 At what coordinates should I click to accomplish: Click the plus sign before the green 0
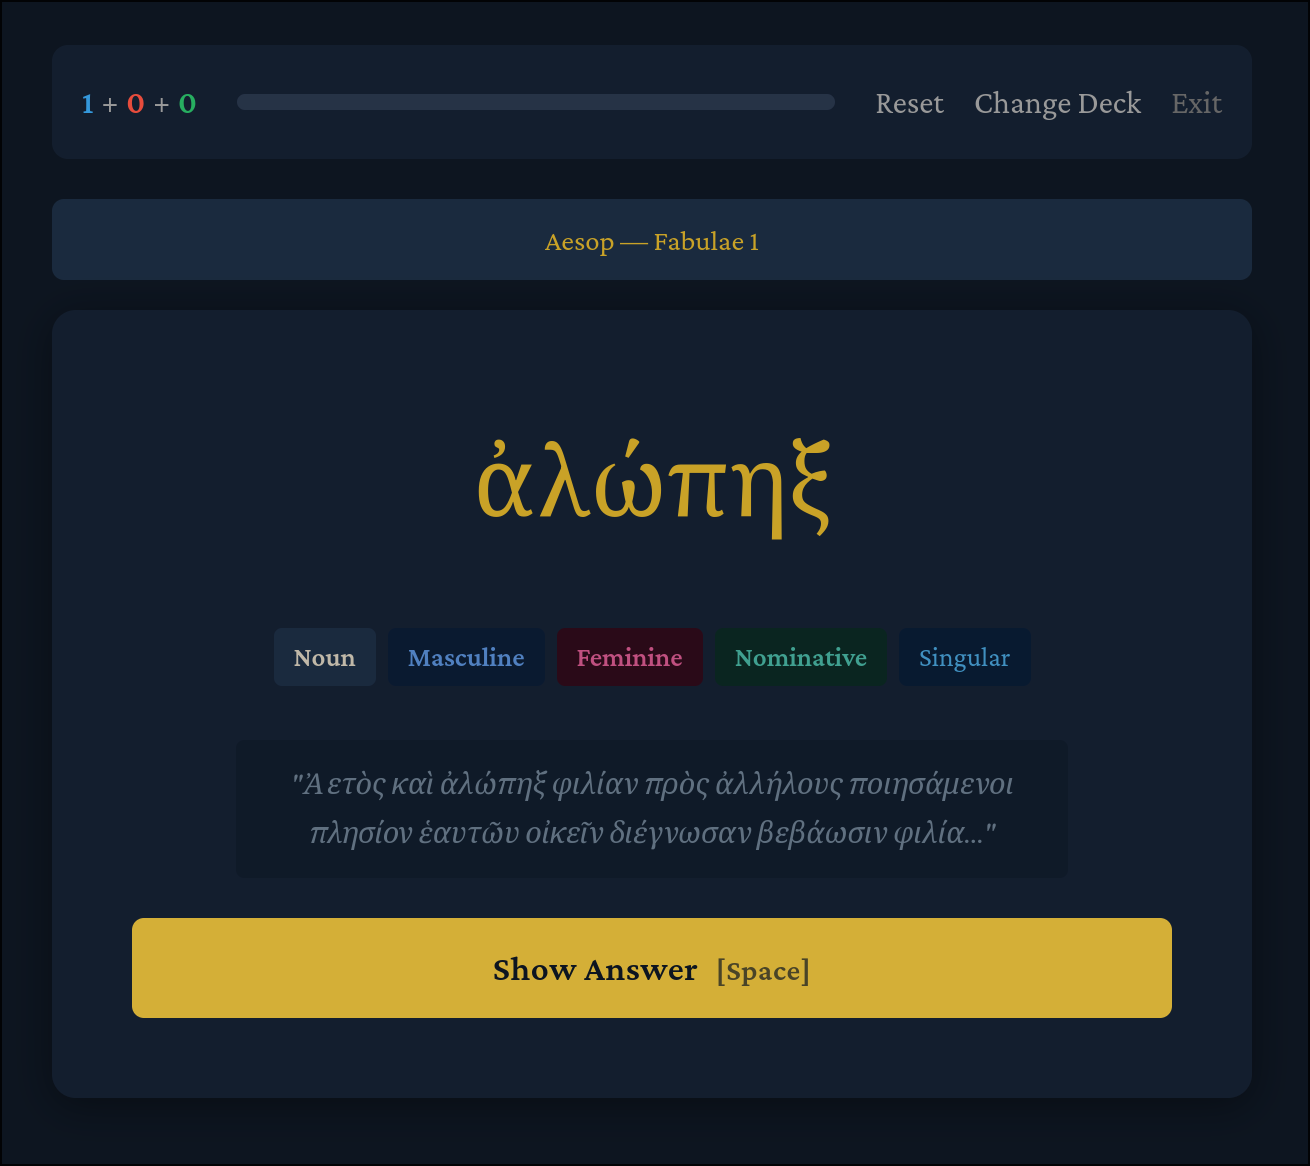click(161, 104)
